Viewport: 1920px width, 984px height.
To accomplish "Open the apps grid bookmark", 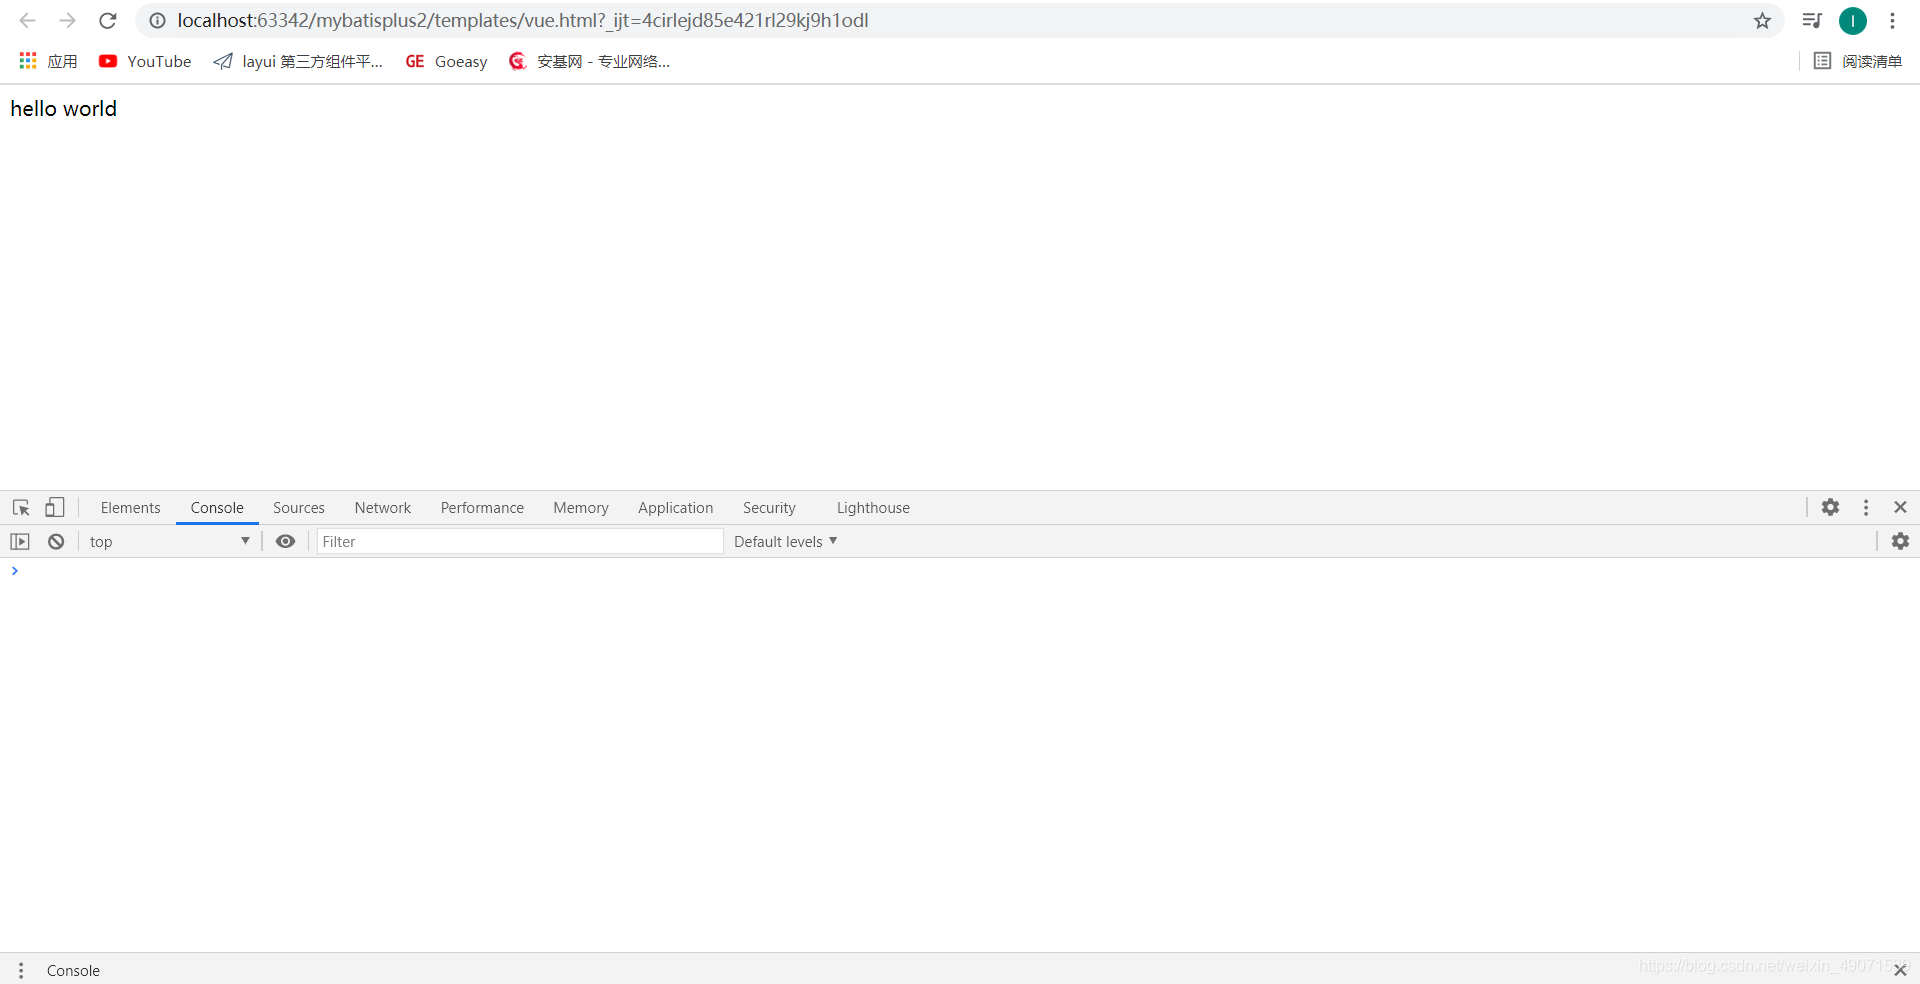I will (48, 61).
